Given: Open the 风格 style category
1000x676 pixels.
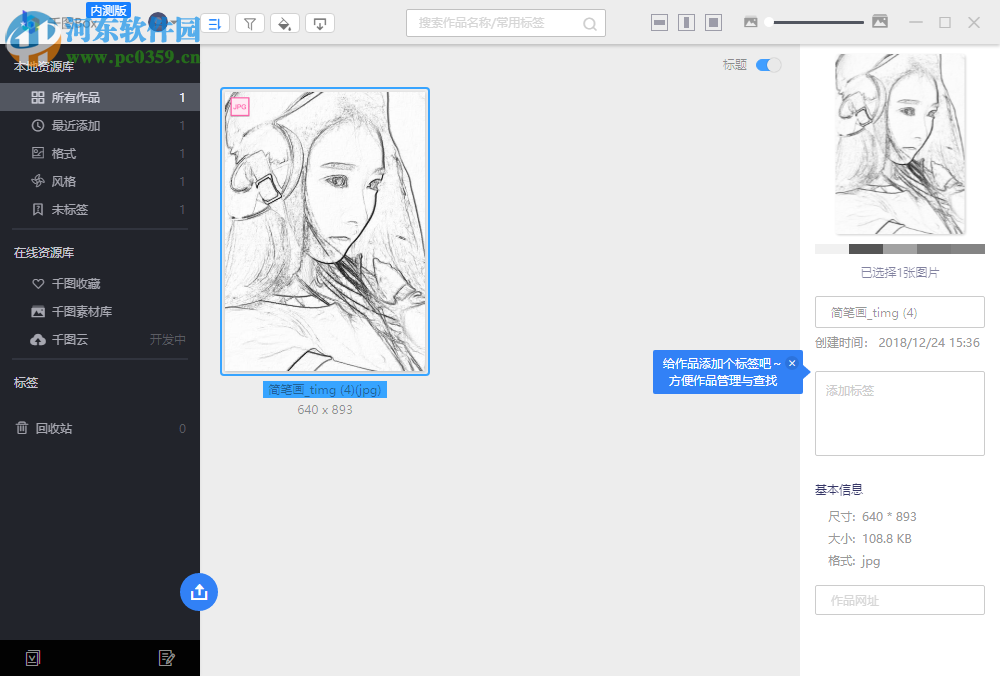Looking at the screenshot, I should coord(99,182).
